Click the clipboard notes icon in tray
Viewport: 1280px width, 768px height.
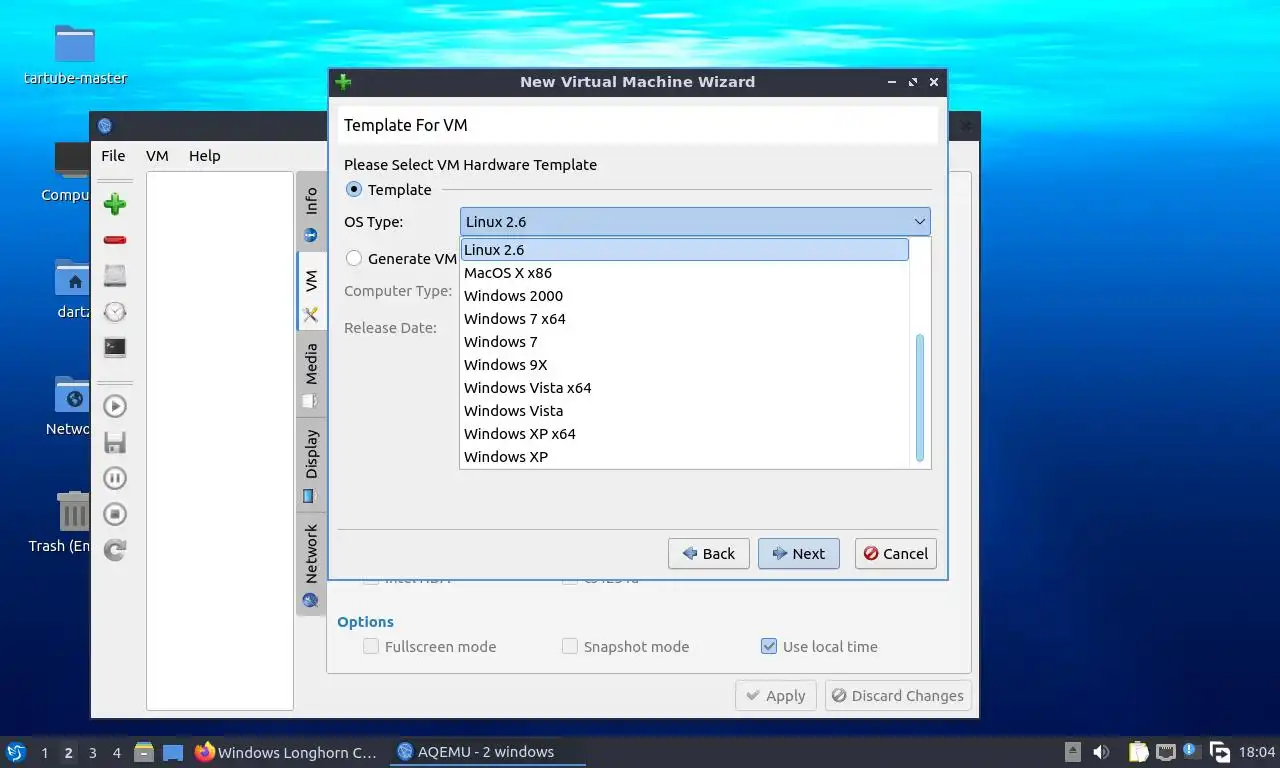pos(1138,752)
